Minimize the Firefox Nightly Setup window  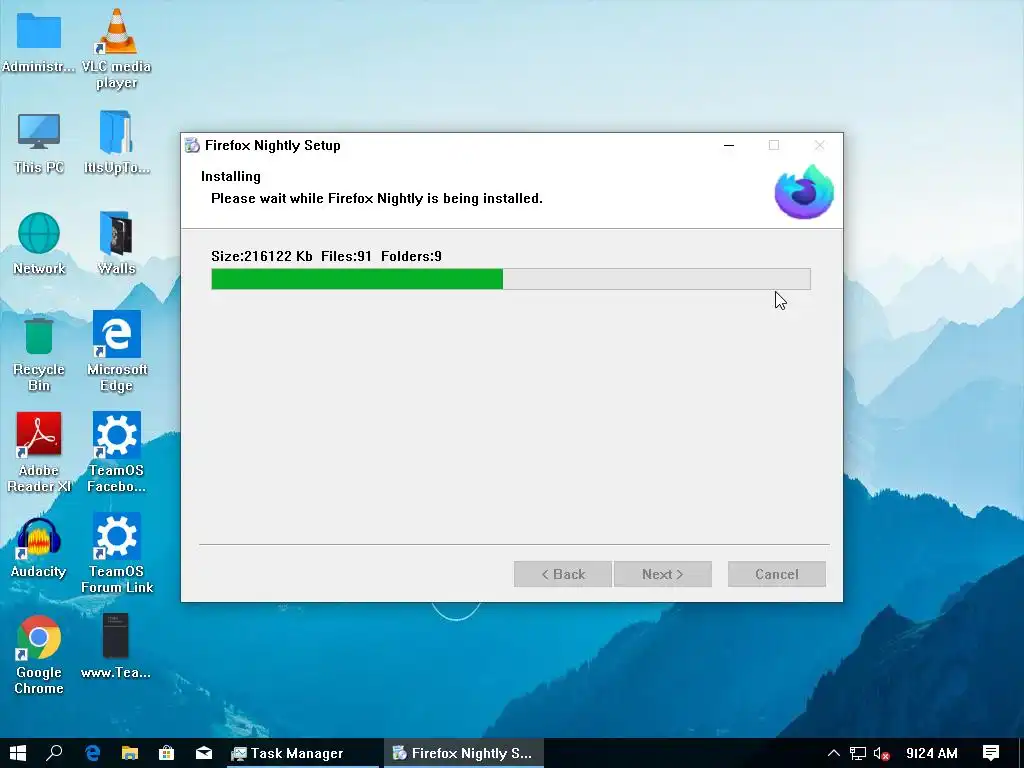click(729, 145)
